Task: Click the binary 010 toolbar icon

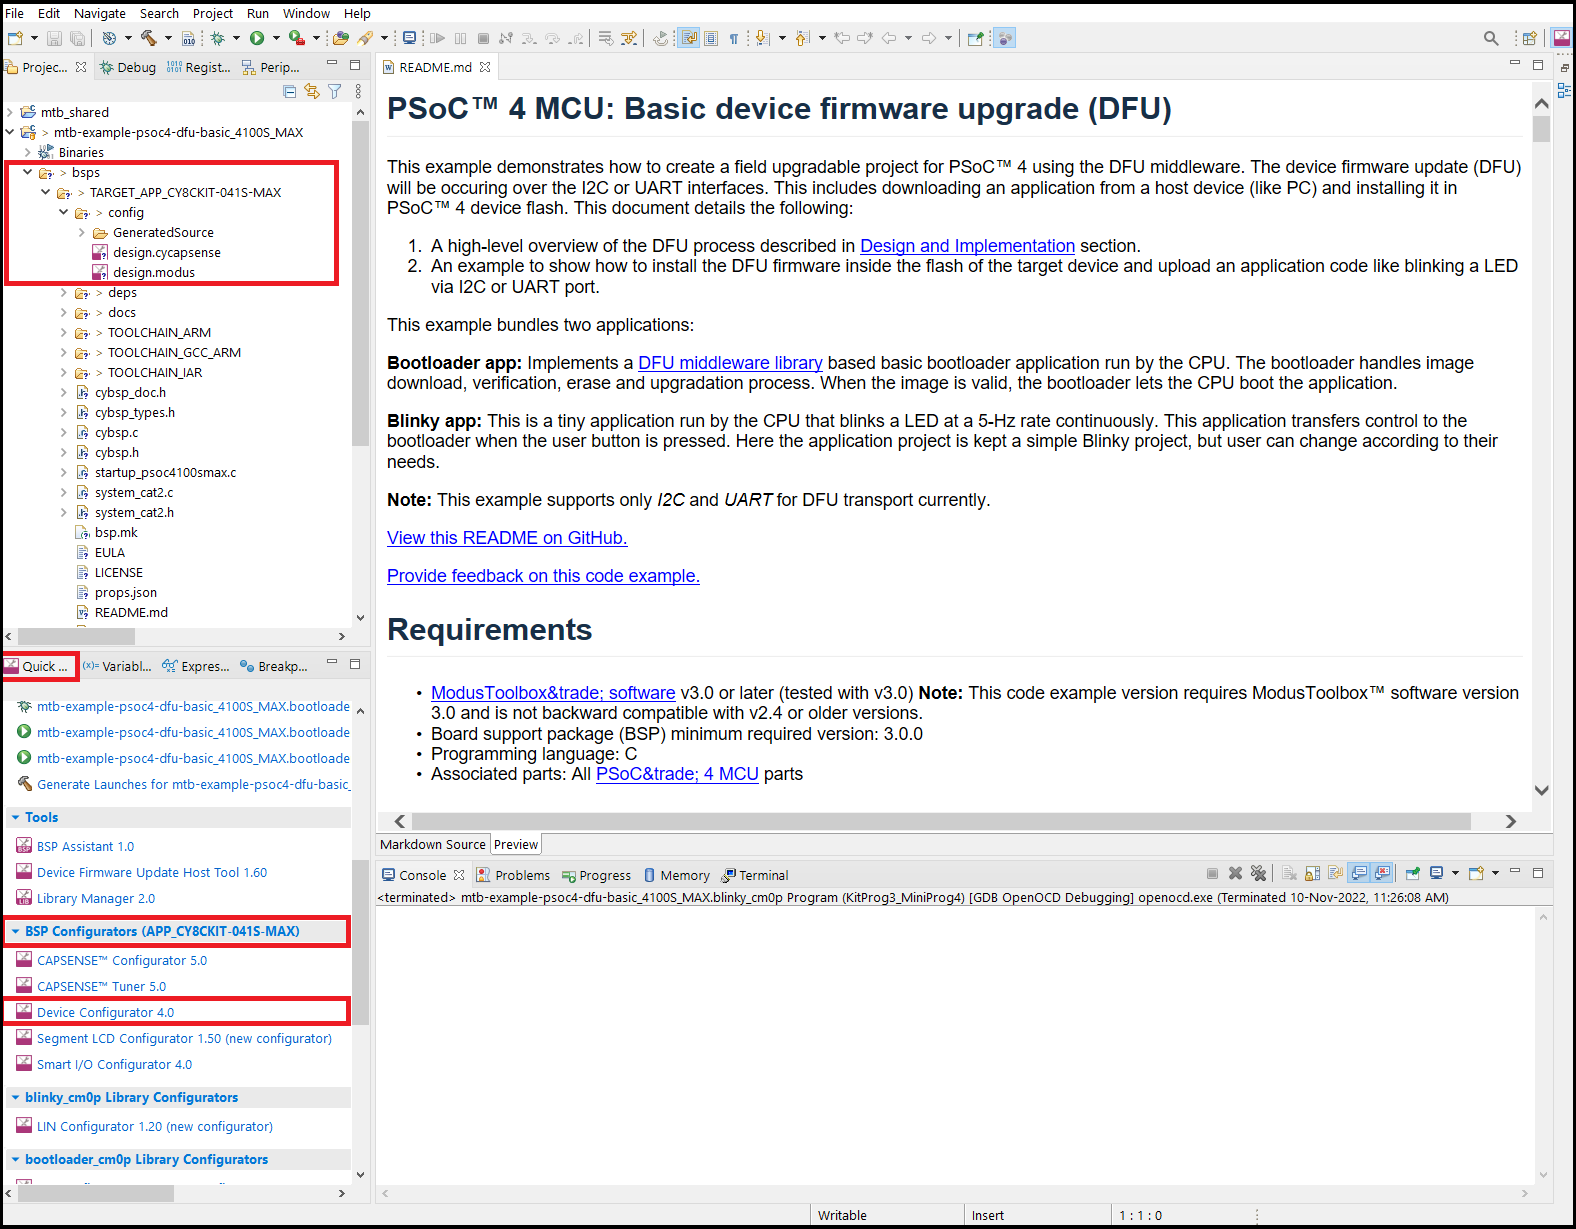Action: [x=189, y=38]
